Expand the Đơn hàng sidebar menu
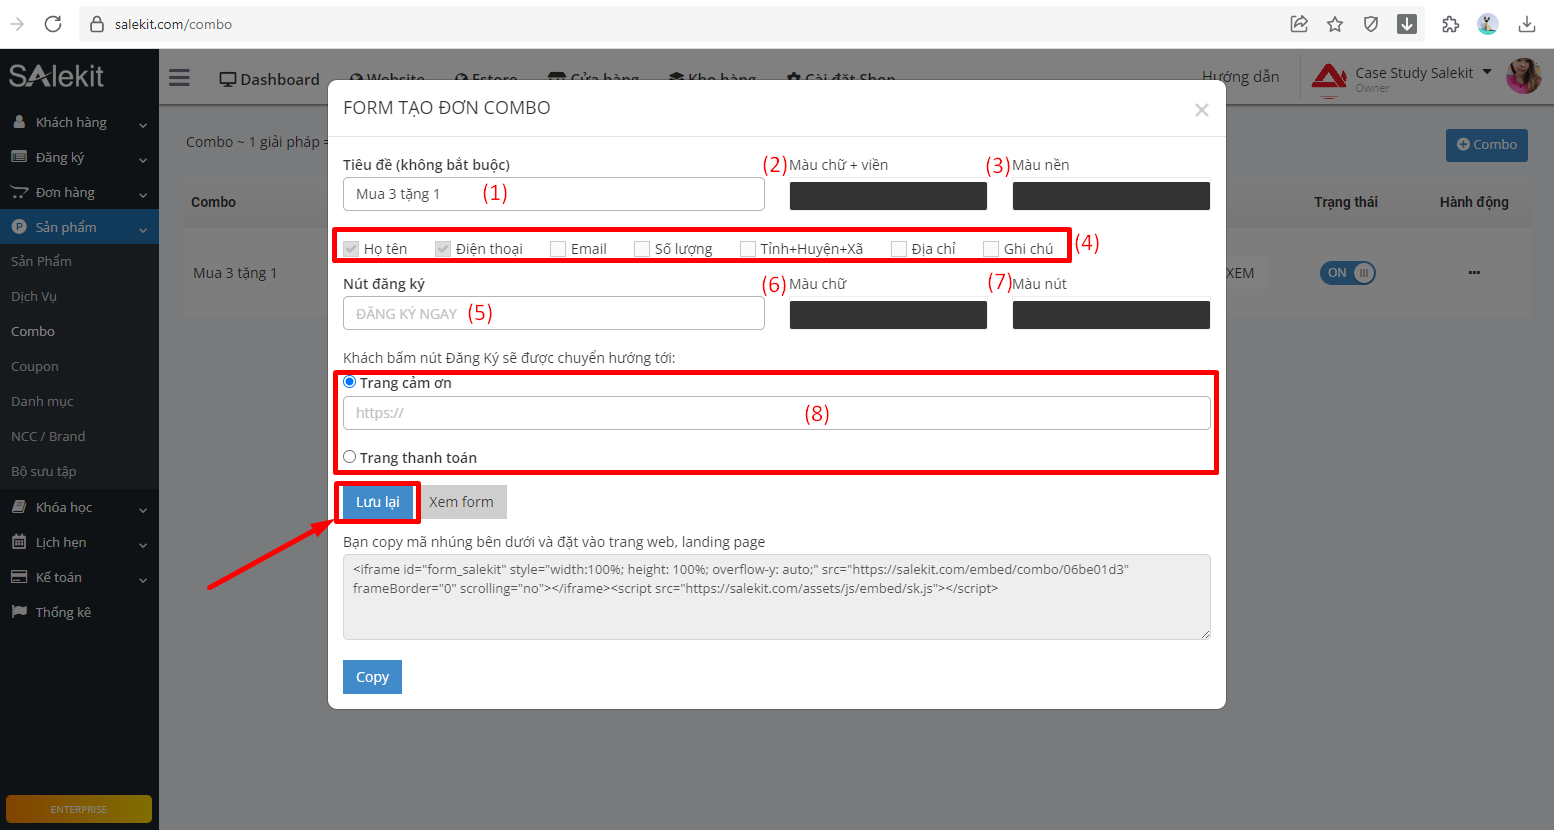 point(143,194)
